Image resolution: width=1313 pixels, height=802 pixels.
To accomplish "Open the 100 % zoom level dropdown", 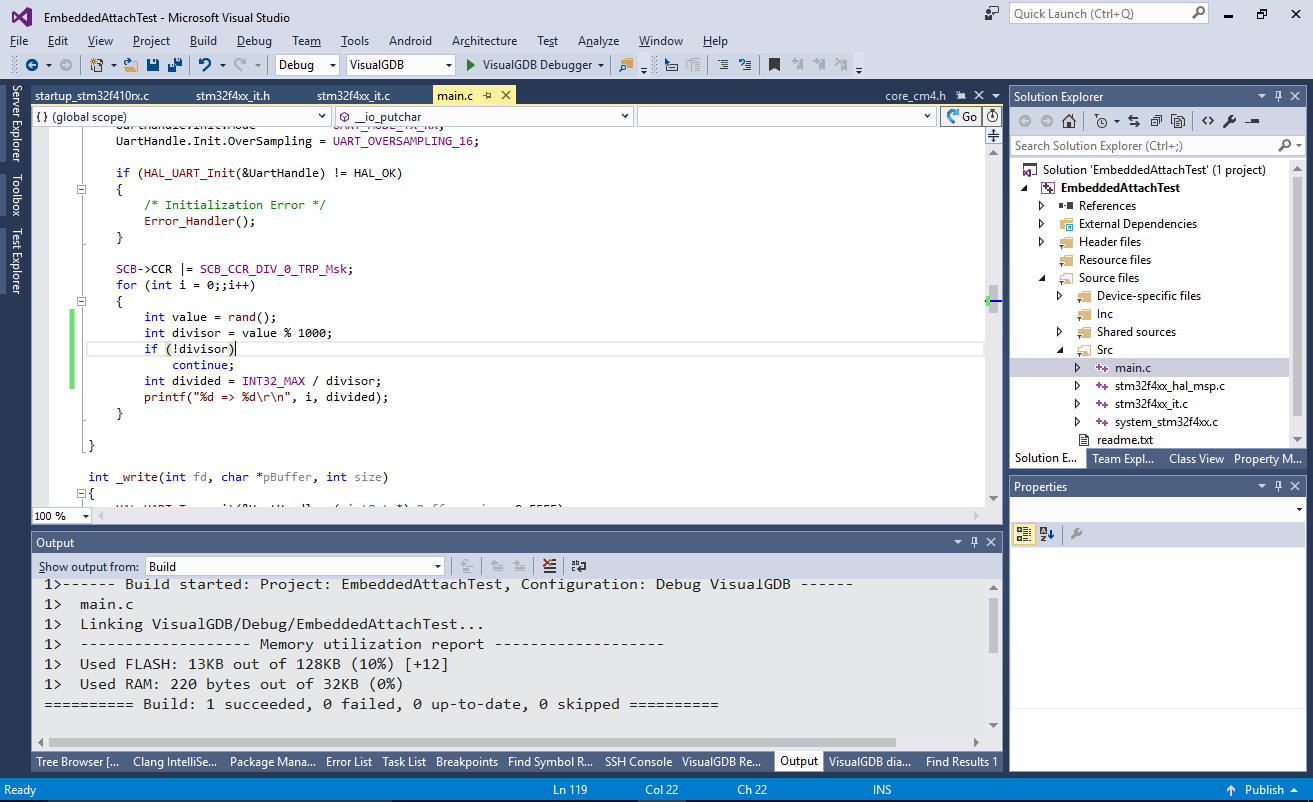I will point(86,516).
